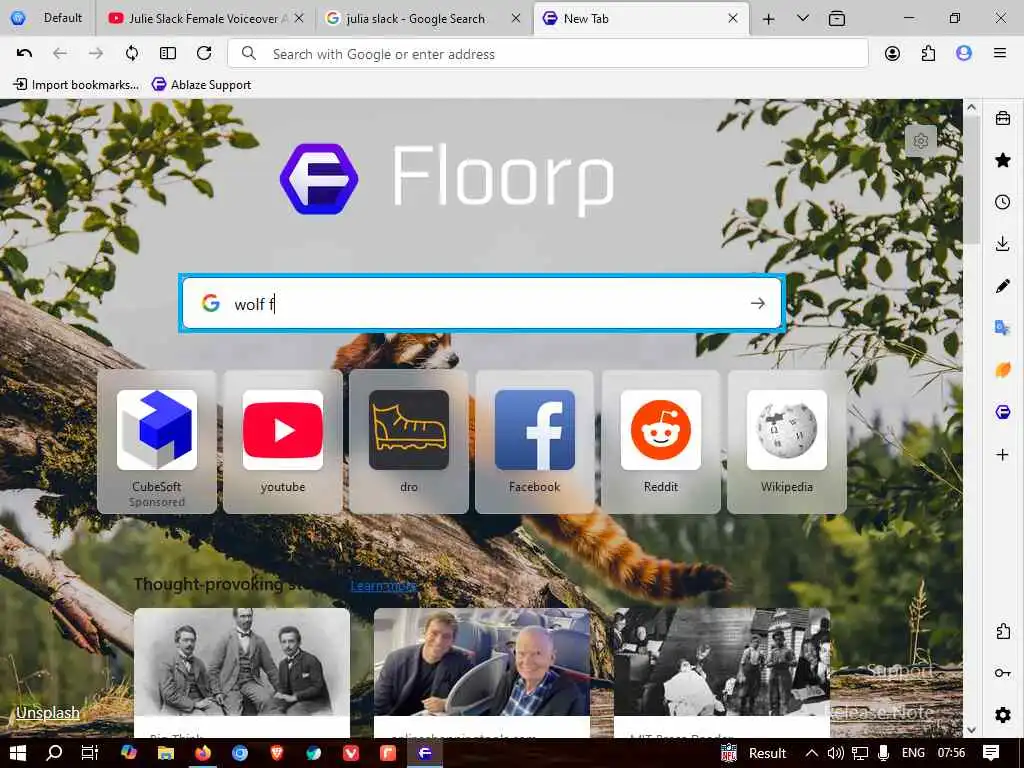This screenshot has width=1024, height=768.
Task: Open the youtube shortcut tile
Action: (283, 442)
